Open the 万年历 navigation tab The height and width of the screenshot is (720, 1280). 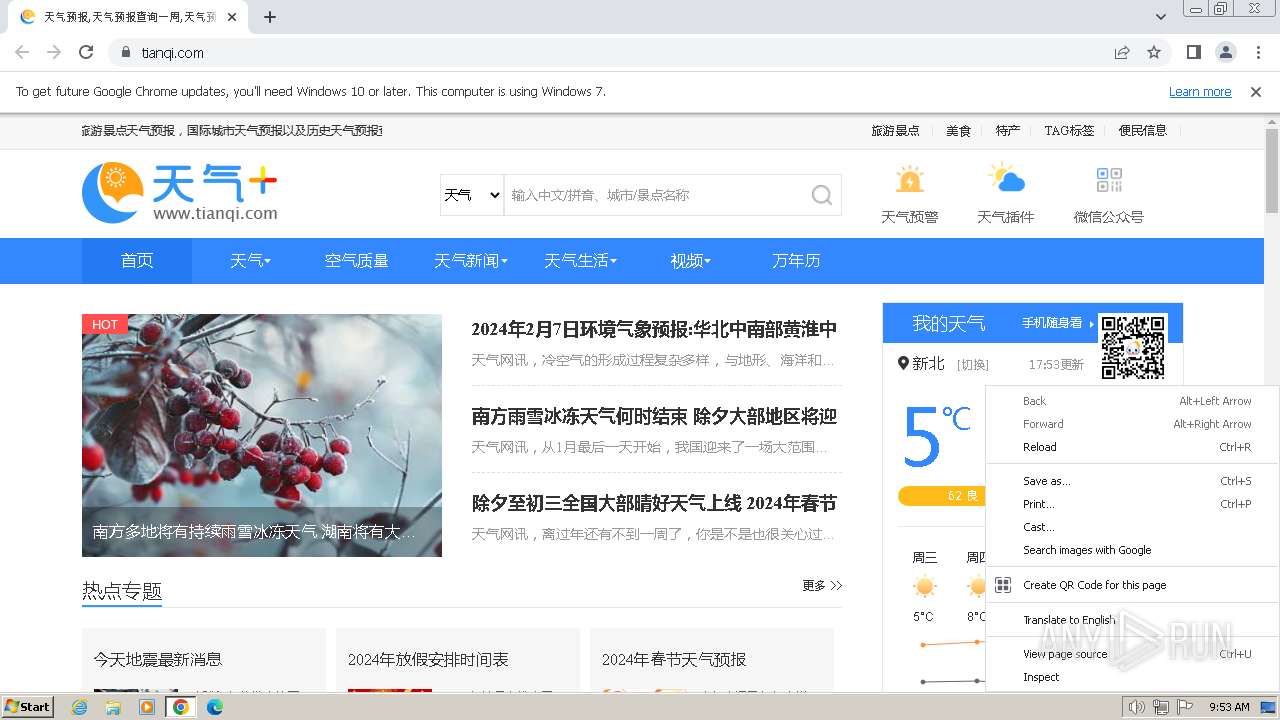coord(796,261)
